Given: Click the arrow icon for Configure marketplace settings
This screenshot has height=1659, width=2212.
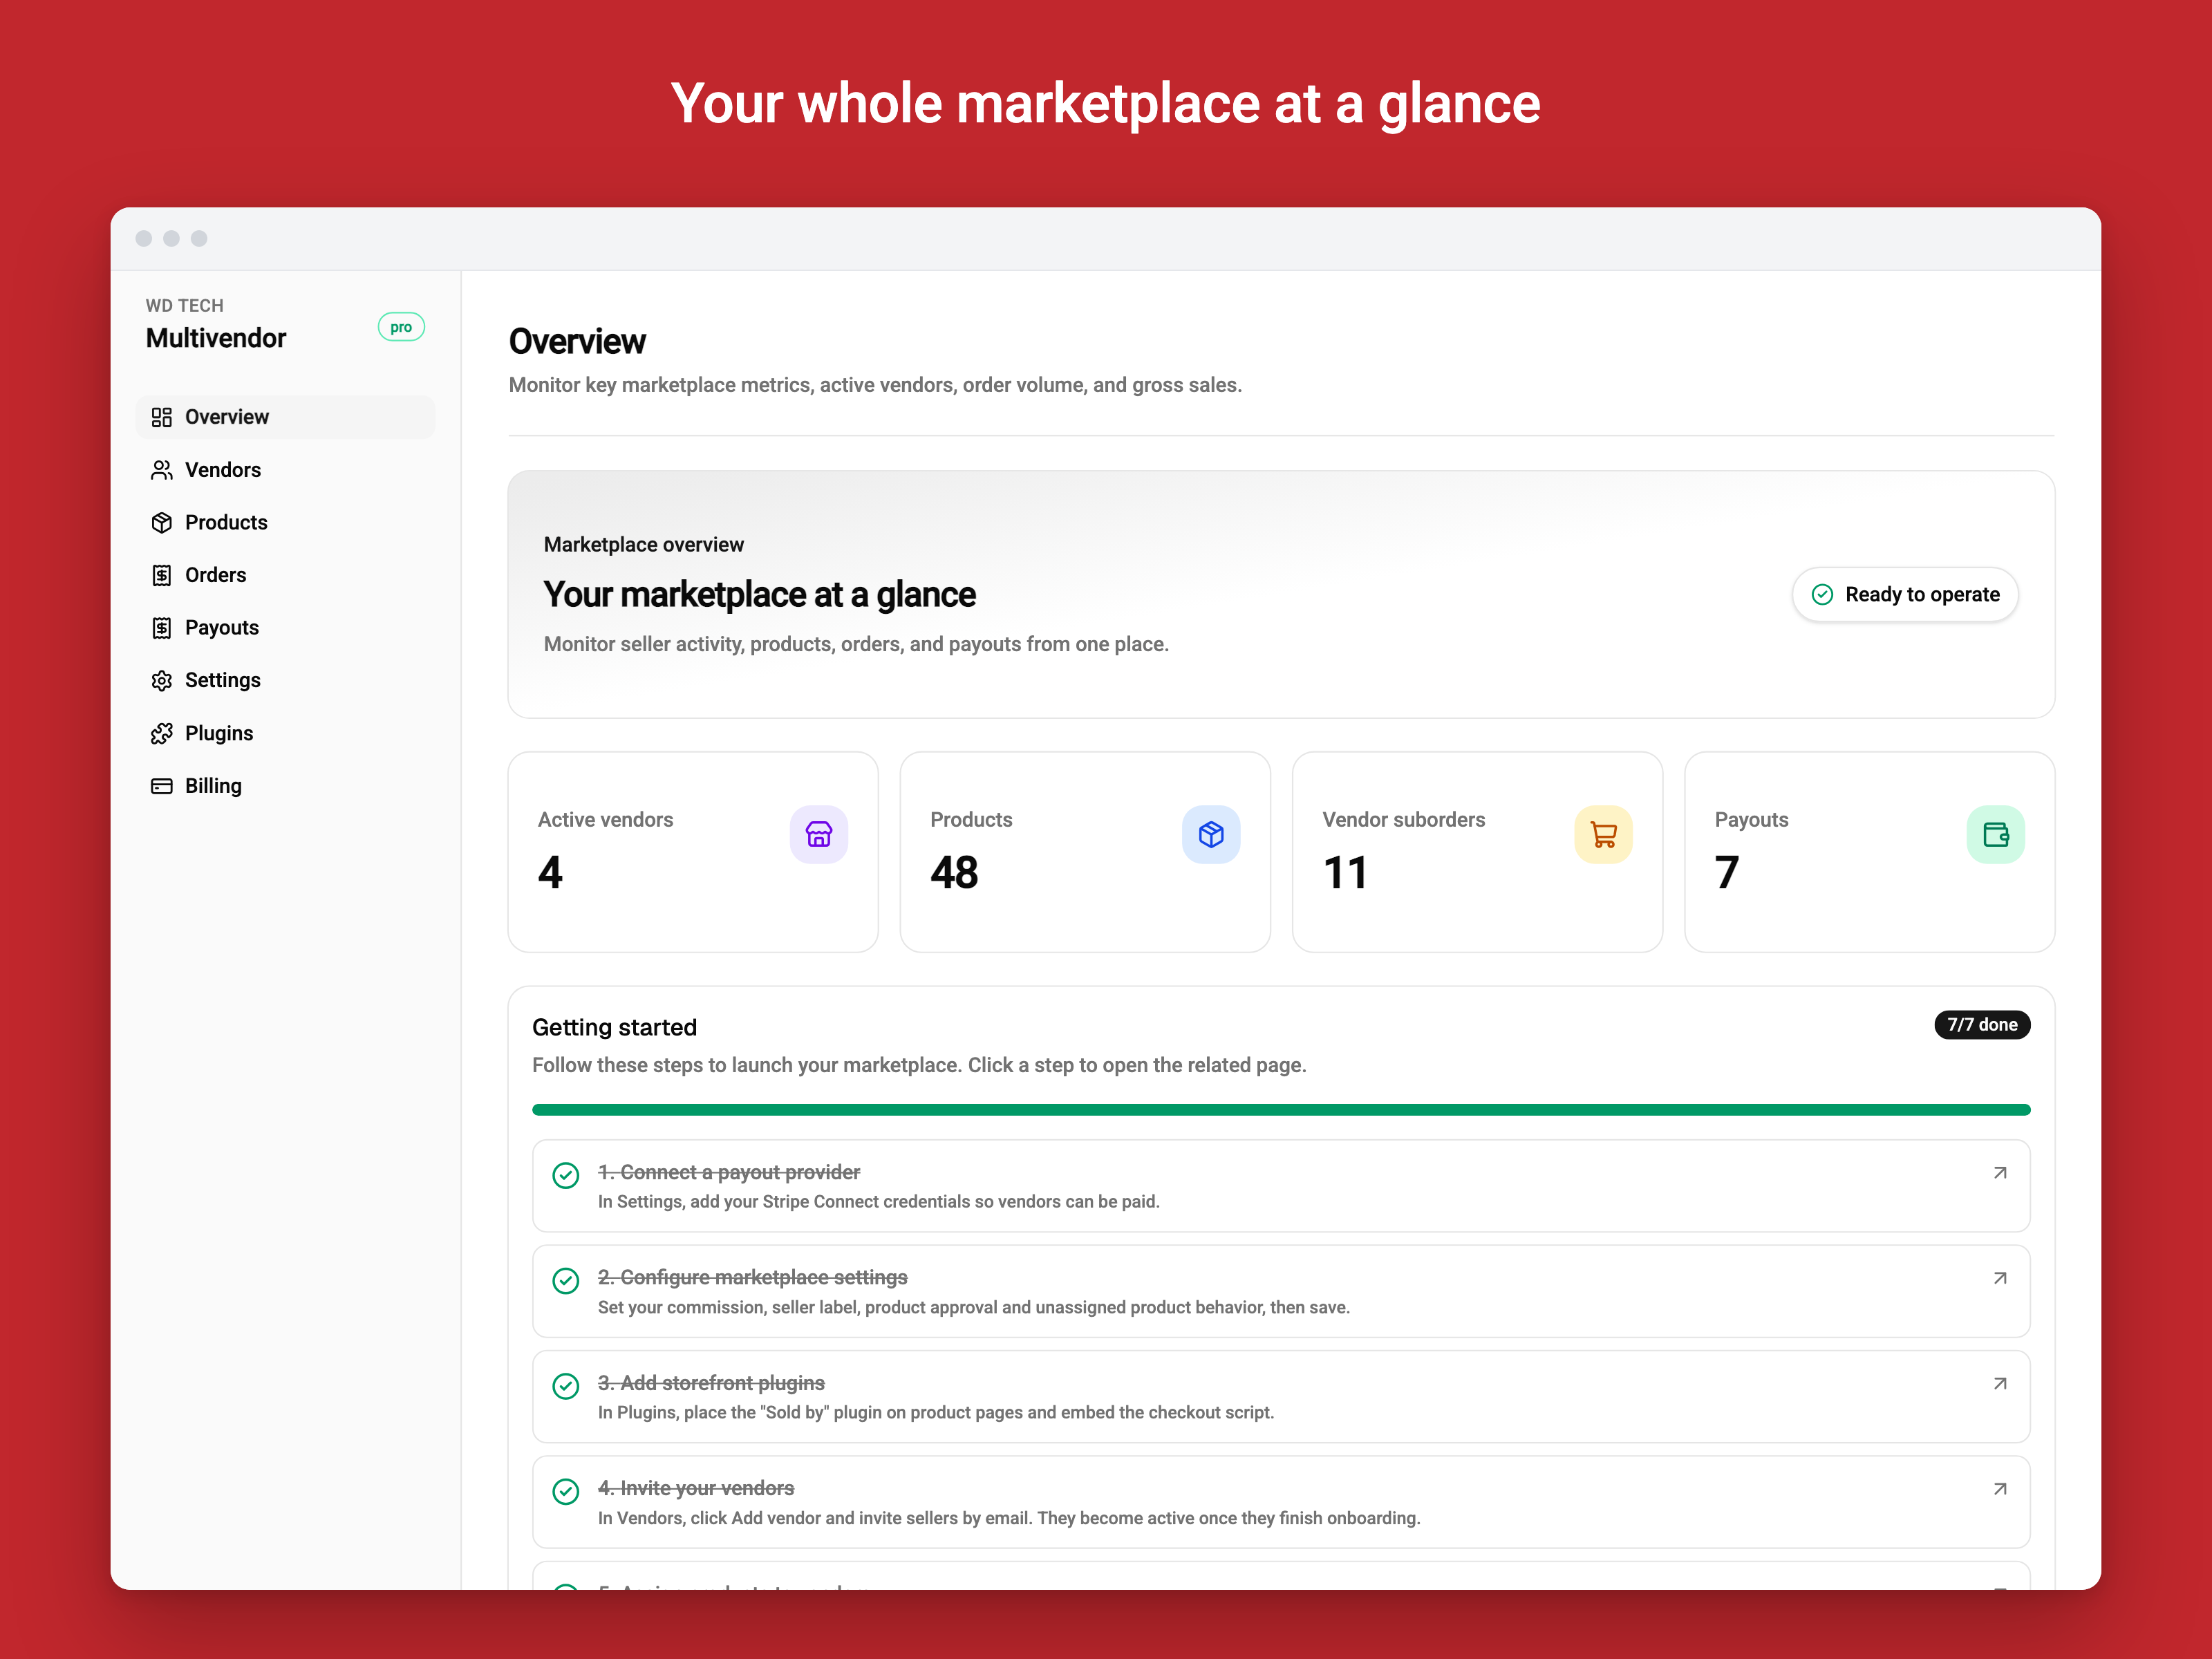Looking at the screenshot, I should [x=2000, y=1278].
